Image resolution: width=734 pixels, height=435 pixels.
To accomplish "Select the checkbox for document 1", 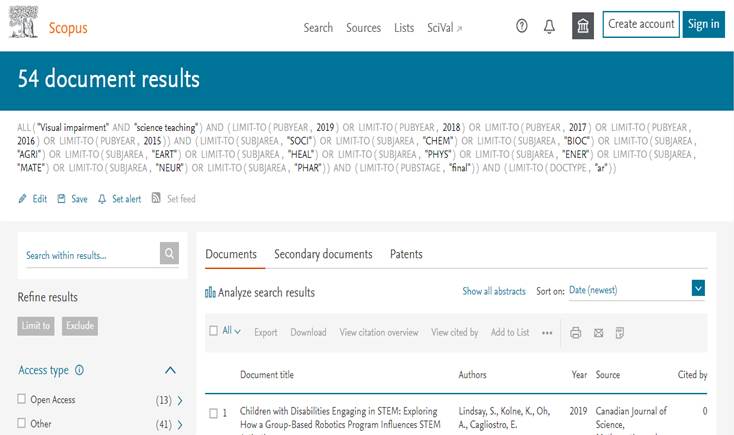I will click(212, 413).
